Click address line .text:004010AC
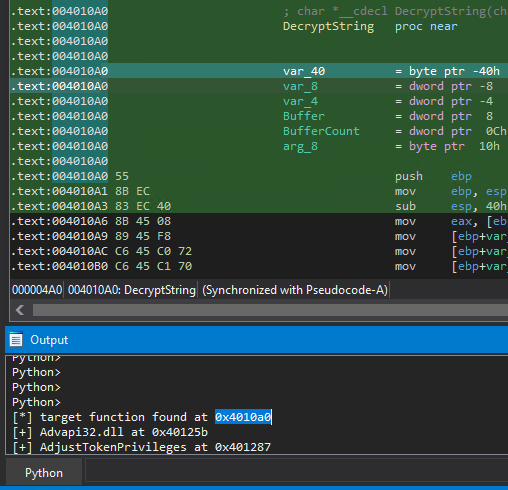508x490 pixels. 59,251
